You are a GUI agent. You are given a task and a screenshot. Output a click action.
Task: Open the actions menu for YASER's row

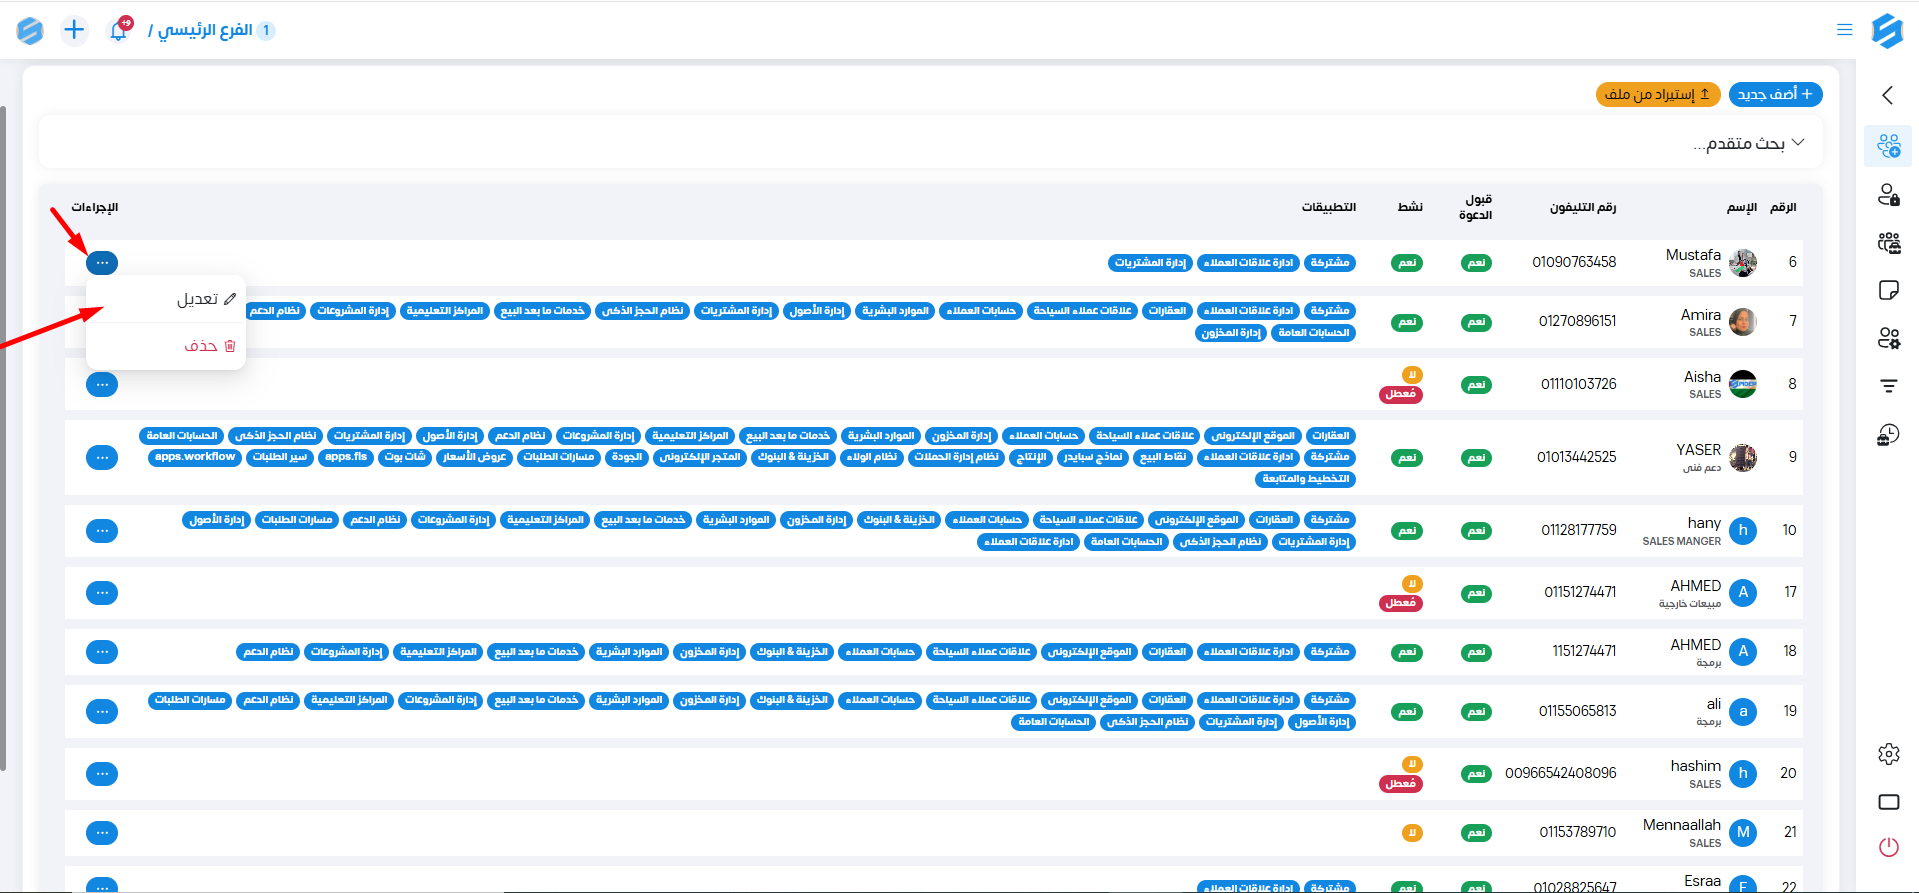(x=102, y=458)
